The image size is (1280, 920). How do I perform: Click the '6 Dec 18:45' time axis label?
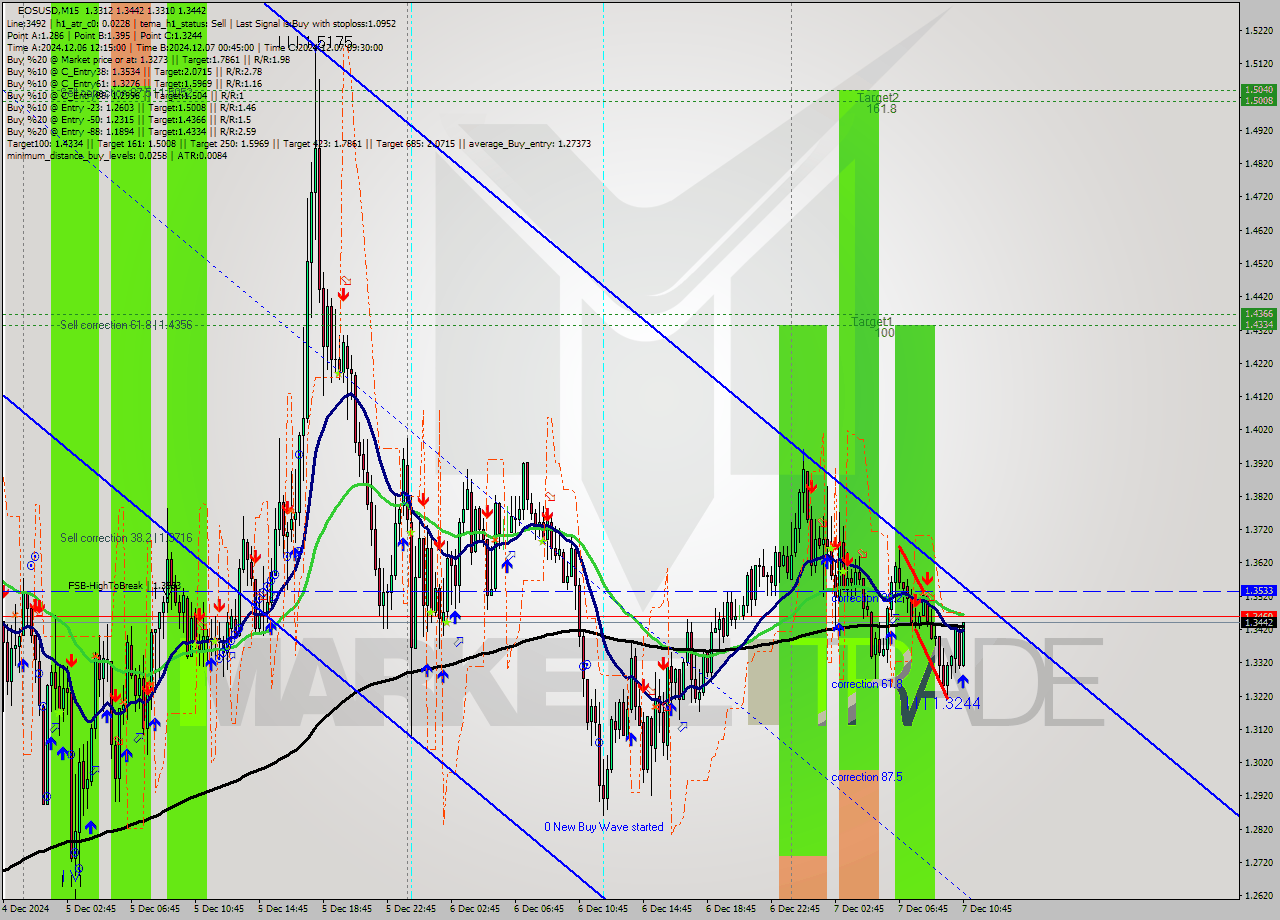coord(731,909)
